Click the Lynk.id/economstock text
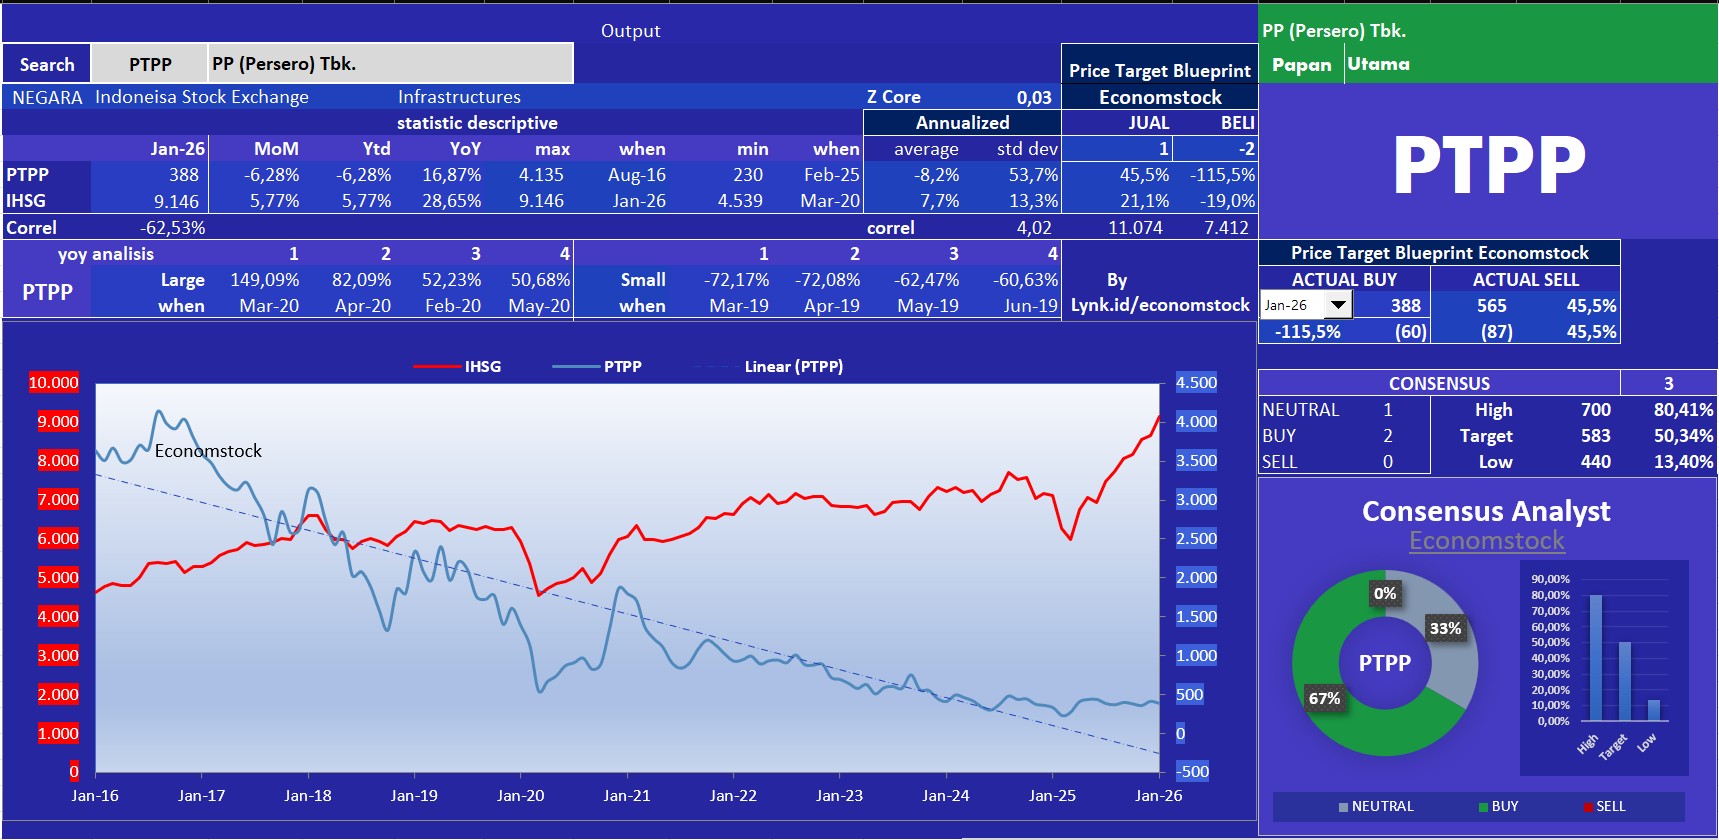This screenshot has height=840, width=1719. (x=1160, y=305)
